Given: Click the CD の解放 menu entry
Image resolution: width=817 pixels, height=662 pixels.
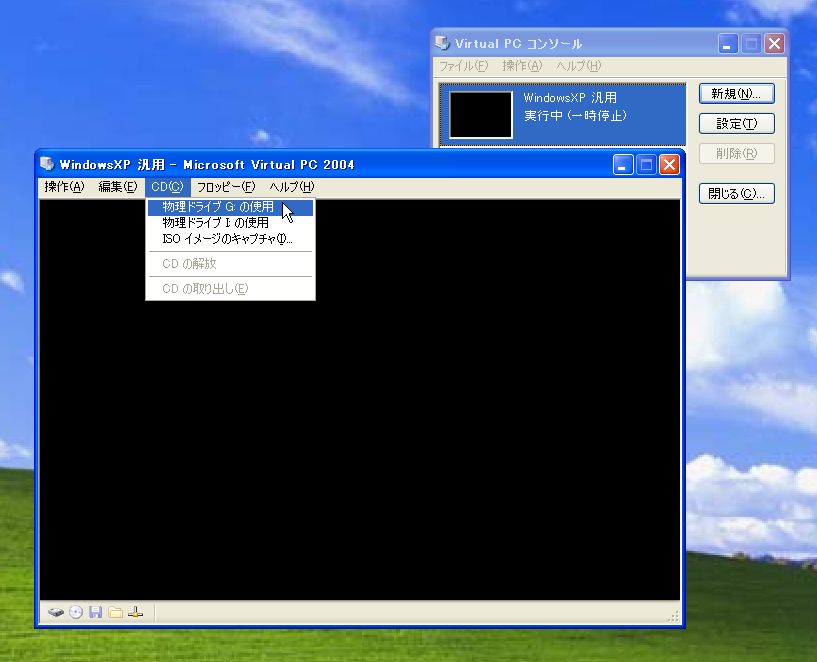Looking at the screenshot, I should [230, 264].
